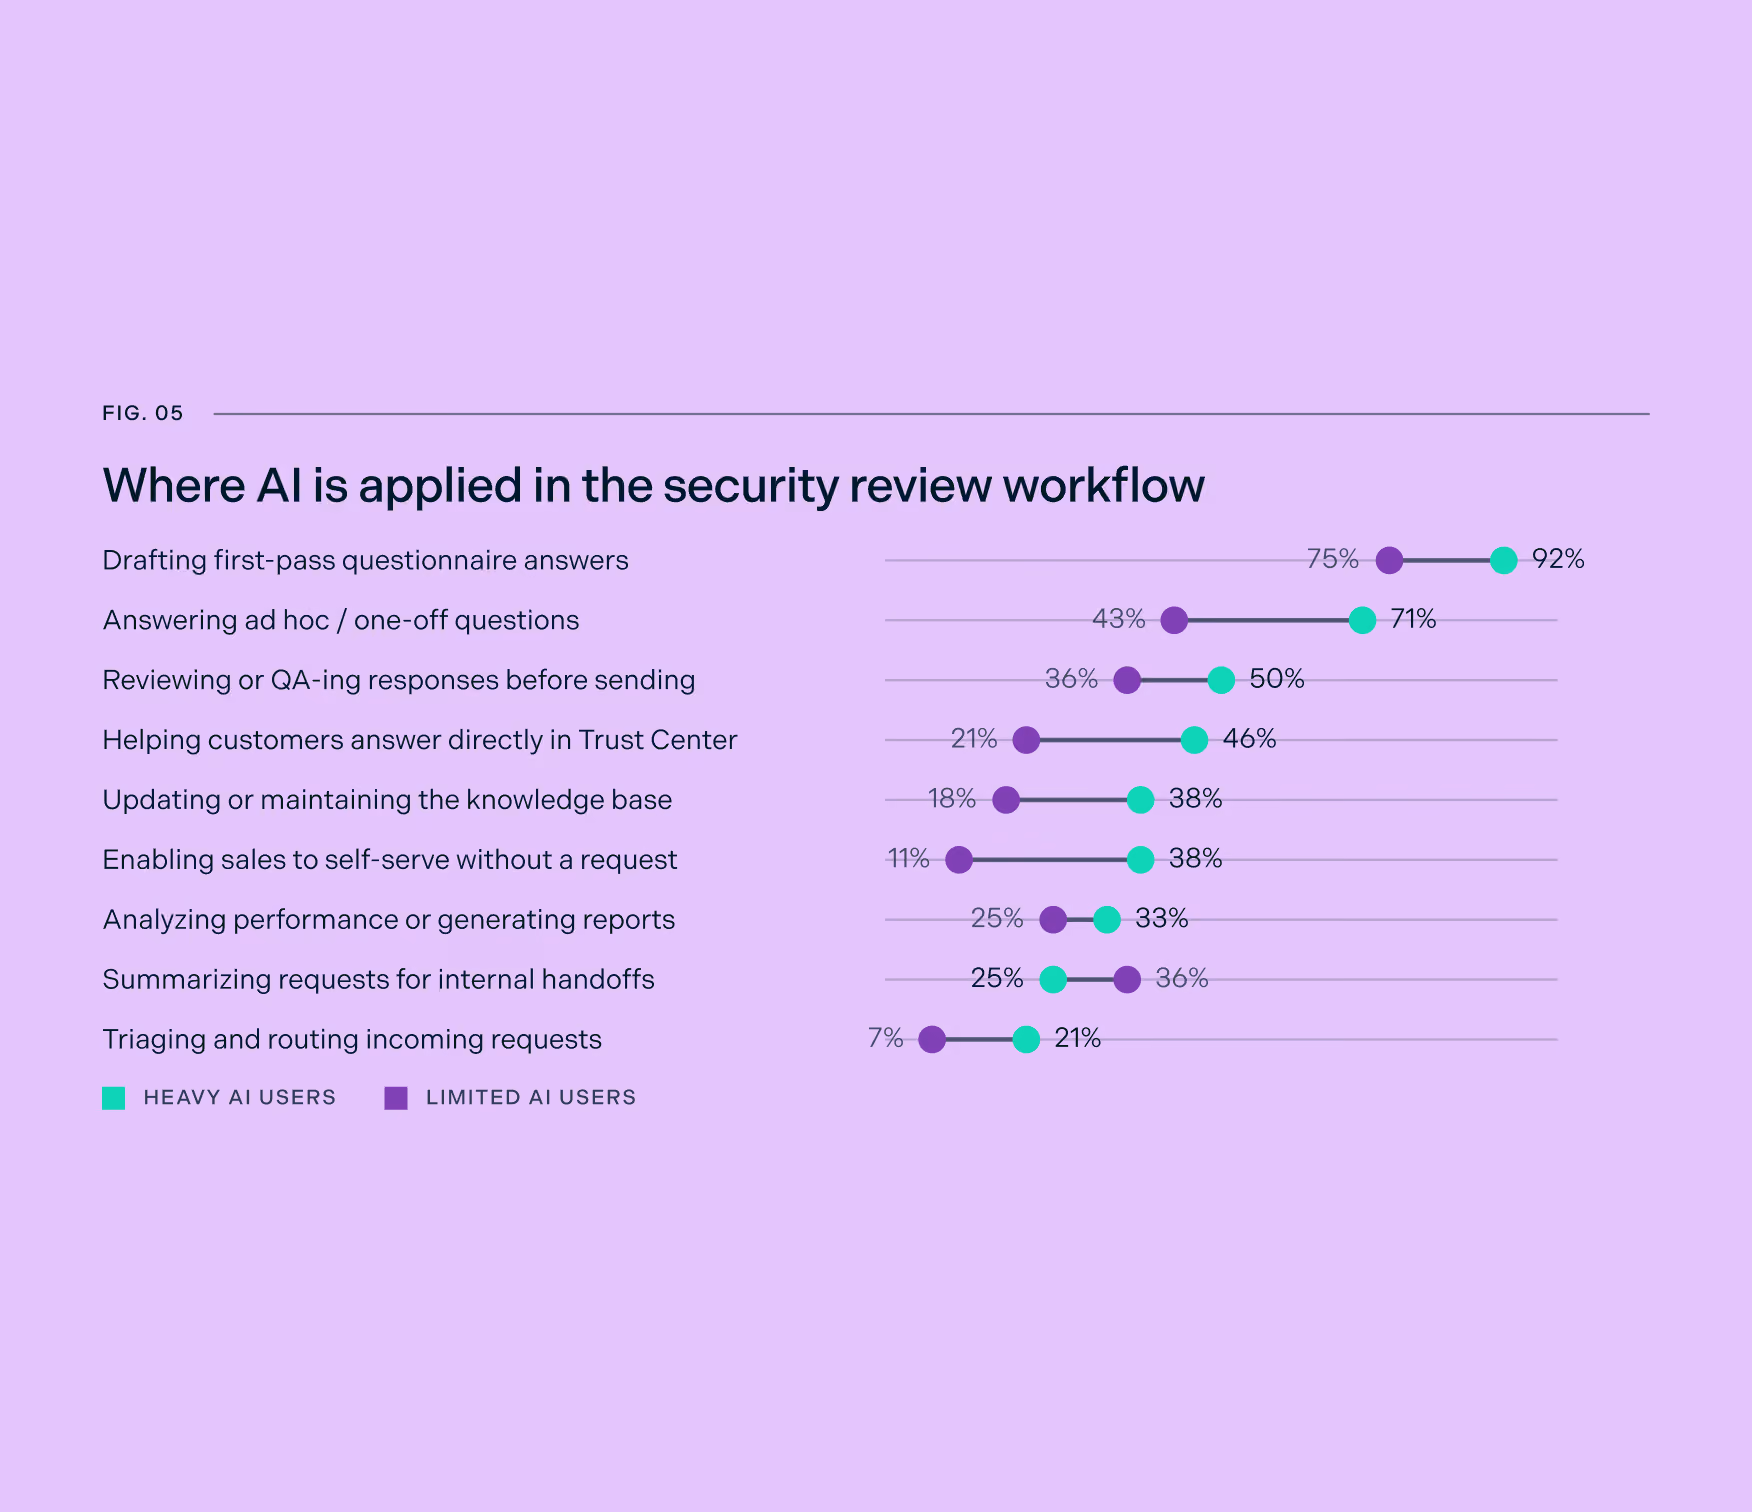Screen dimensions: 1752x1512
Task: Click the purple Limited AI Users legend square
Action: (396, 1098)
